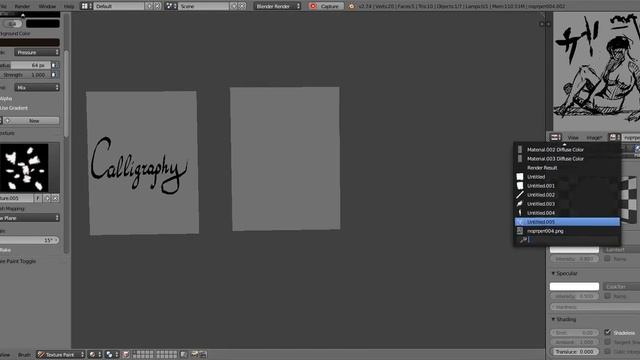Image resolution: width=640 pixels, height=360 pixels.
Task: Open the Render menu
Action: (22, 6)
